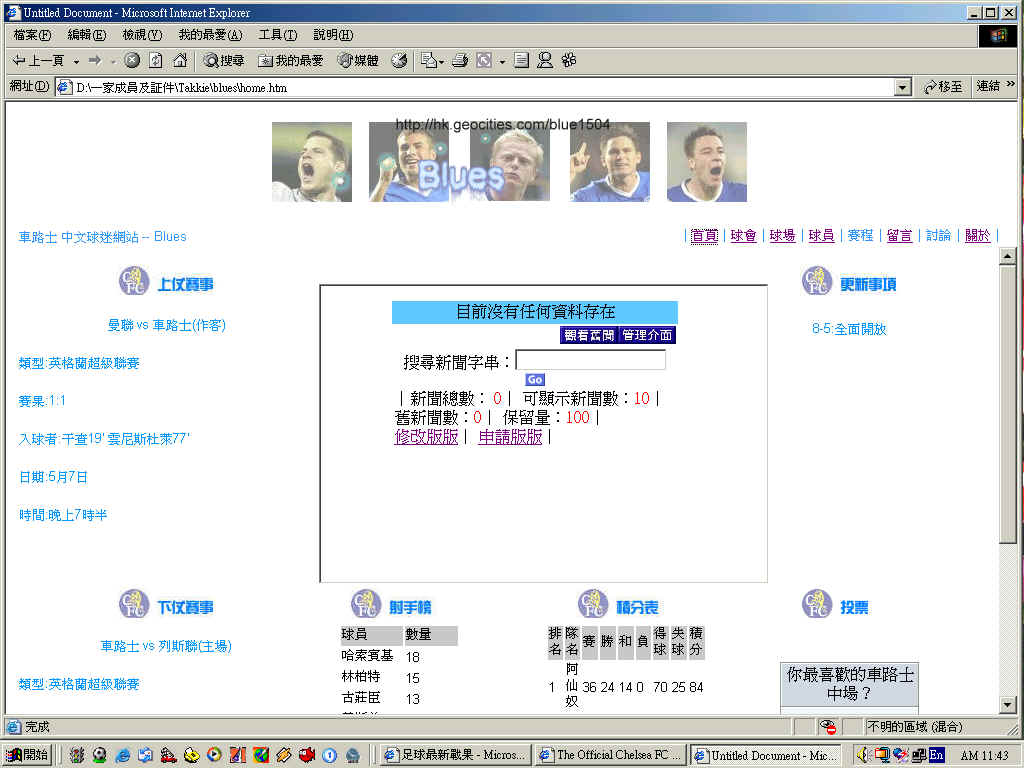Open the Favorites (我的最愛) toolbar button

[291, 60]
